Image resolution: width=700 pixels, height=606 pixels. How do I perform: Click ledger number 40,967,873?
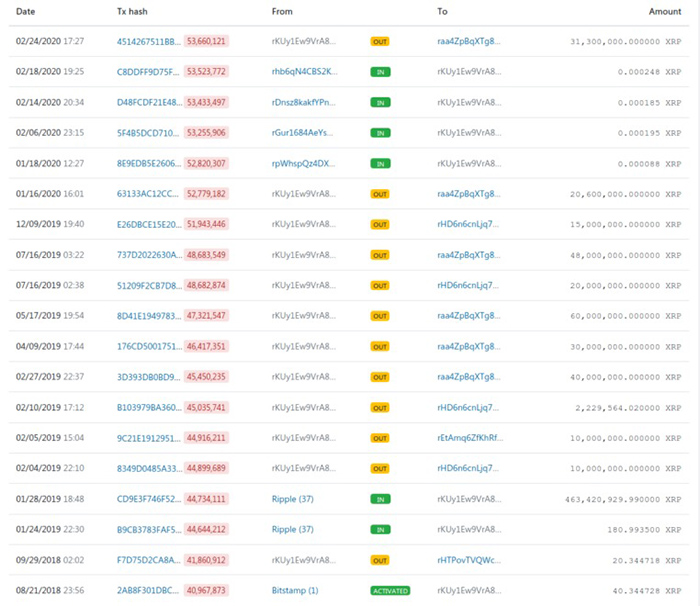pos(206,590)
